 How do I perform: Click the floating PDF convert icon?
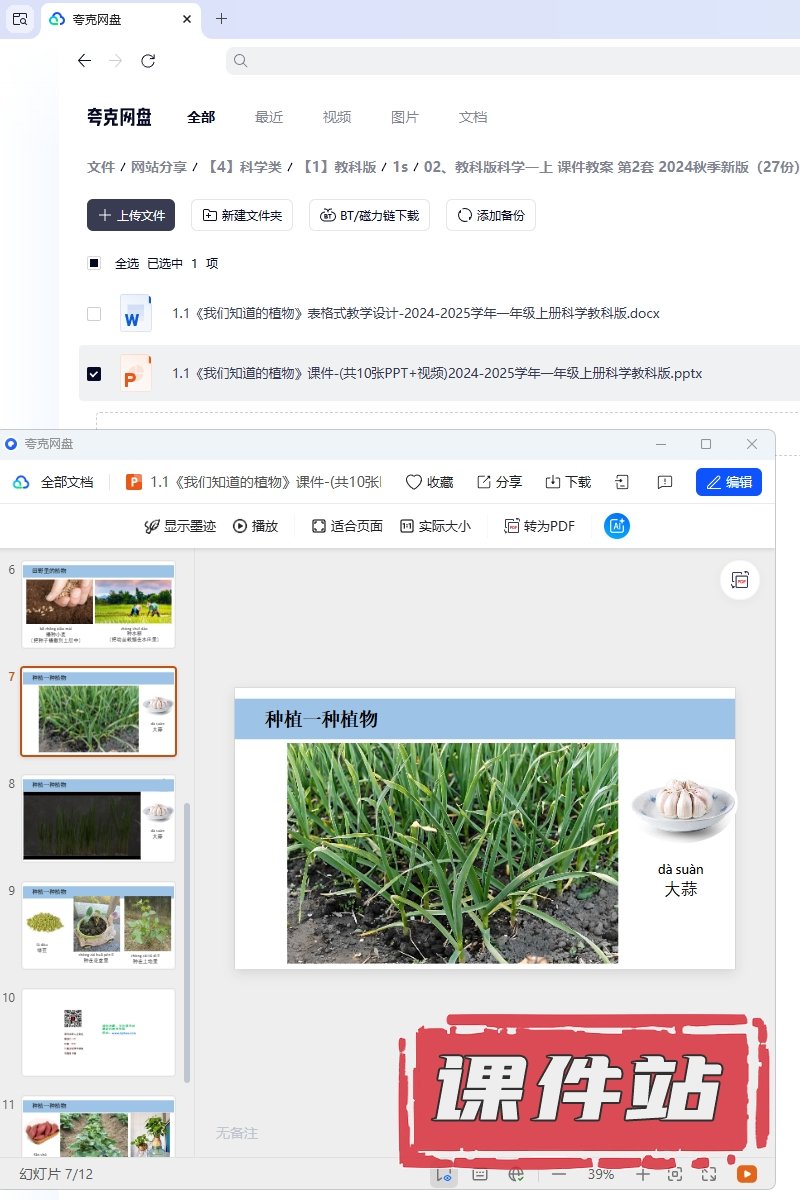[740, 581]
